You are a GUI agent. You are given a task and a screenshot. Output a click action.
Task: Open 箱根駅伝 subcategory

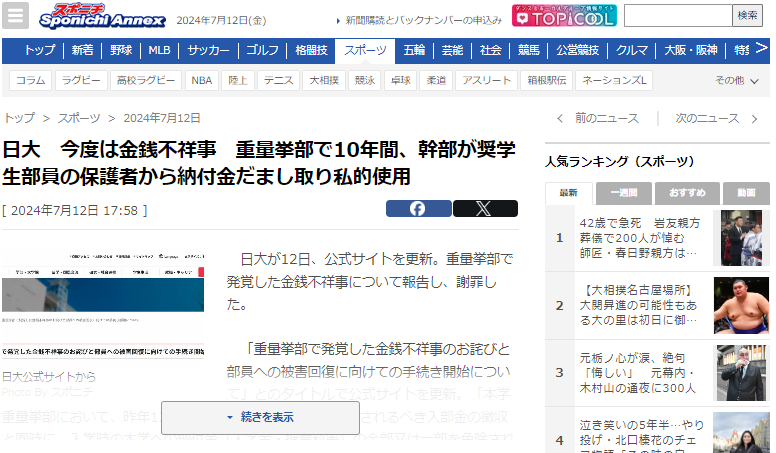click(547, 80)
